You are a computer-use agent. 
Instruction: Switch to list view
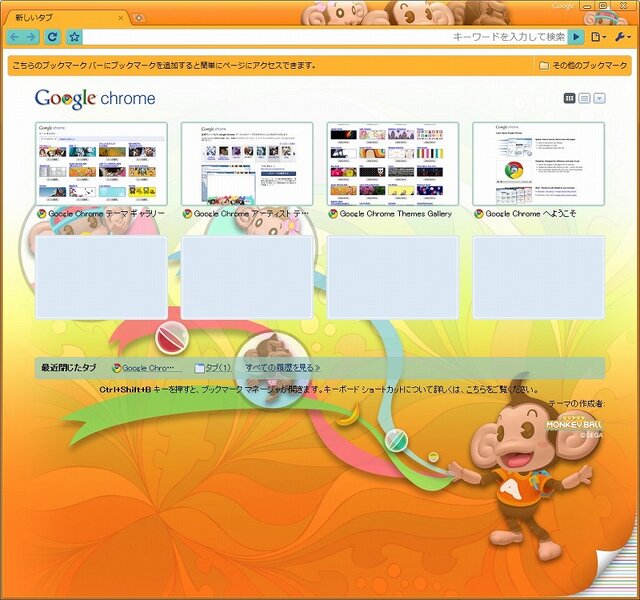584,98
